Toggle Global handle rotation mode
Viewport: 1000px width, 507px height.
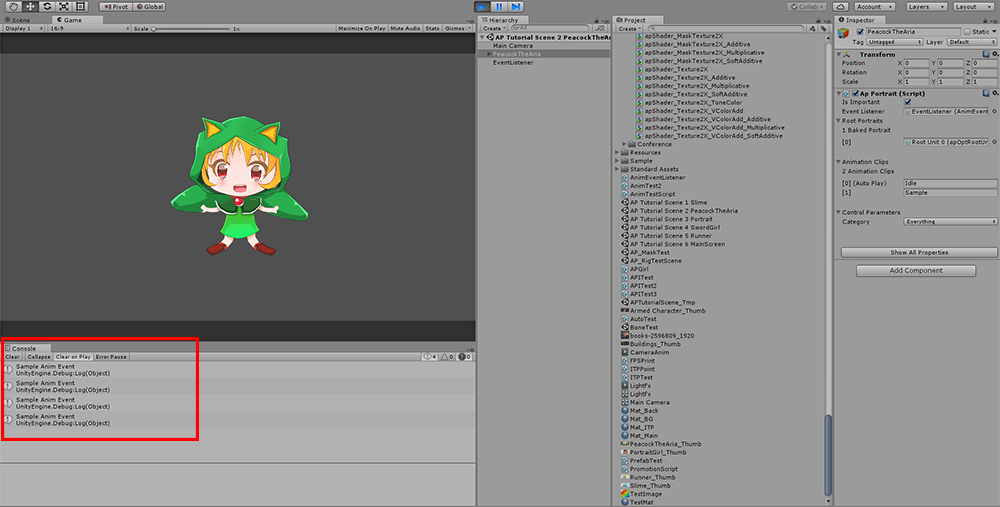point(149,6)
